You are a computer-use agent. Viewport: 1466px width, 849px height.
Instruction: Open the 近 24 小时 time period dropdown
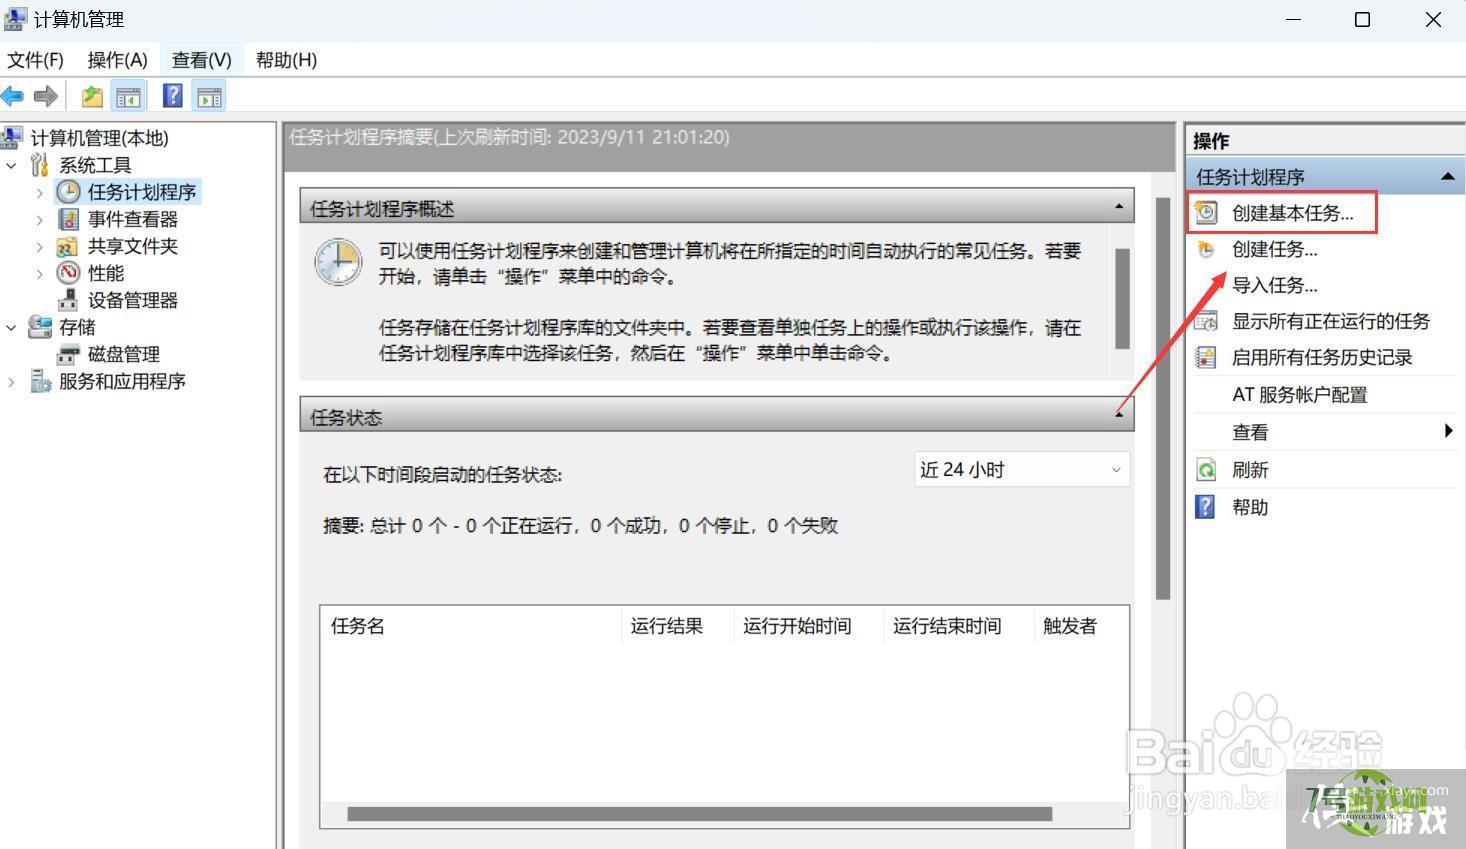click(x=1022, y=469)
